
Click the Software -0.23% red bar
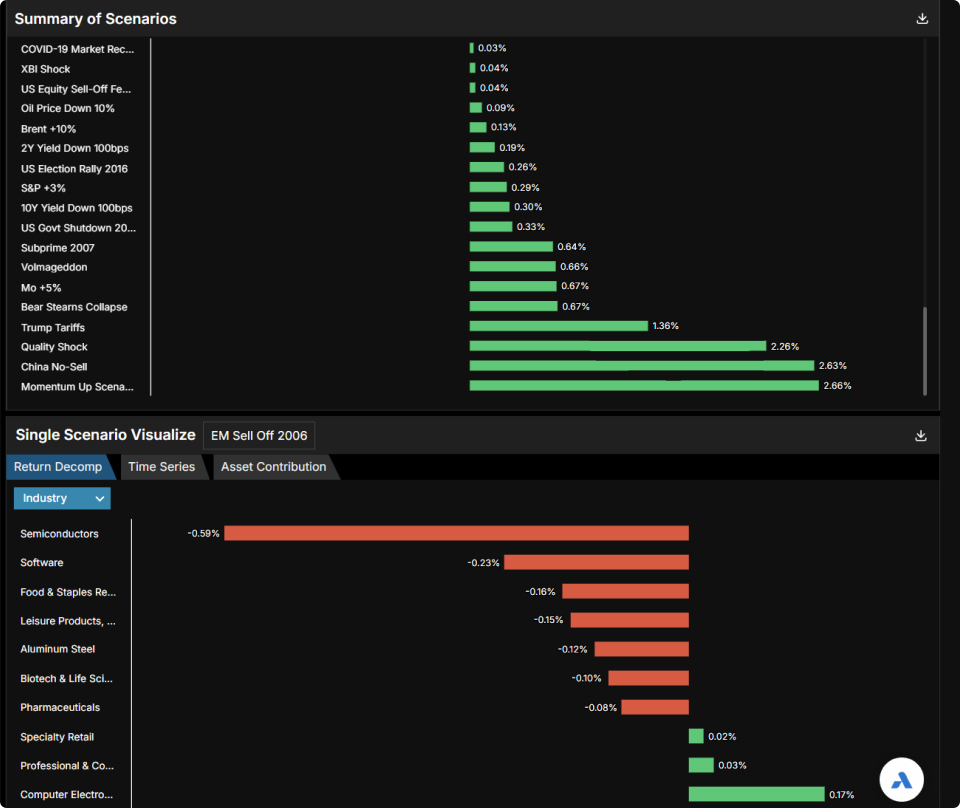tap(596, 562)
